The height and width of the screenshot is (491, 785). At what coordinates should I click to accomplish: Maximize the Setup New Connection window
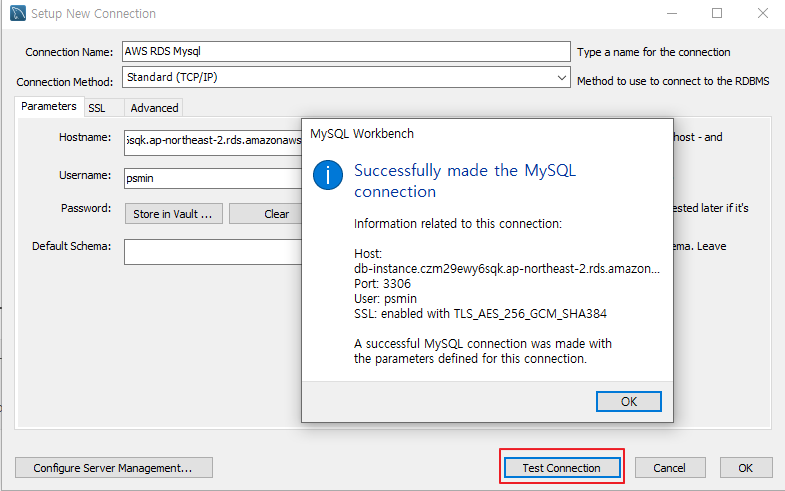pyautogui.click(x=717, y=13)
